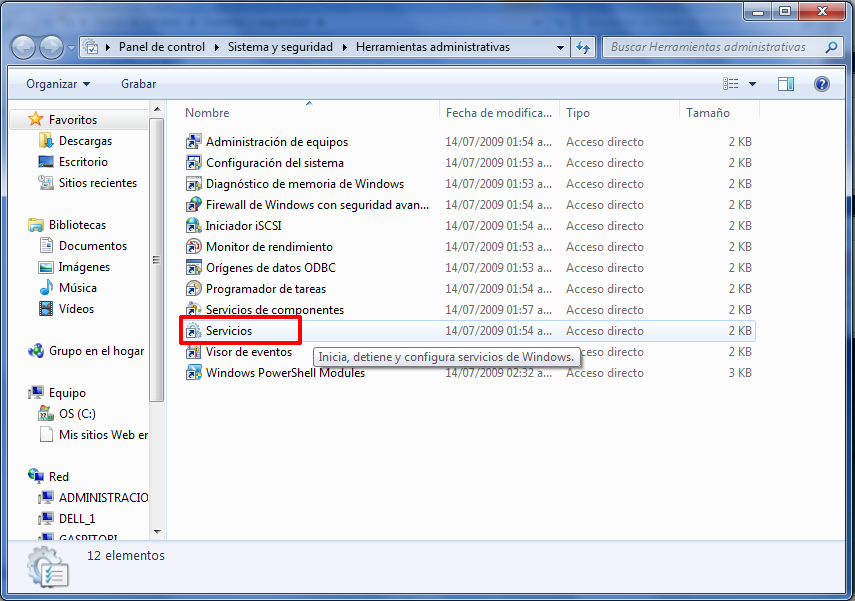
Task: Select 'Bibliotecas' in navigation pane
Action: pos(77,225)
